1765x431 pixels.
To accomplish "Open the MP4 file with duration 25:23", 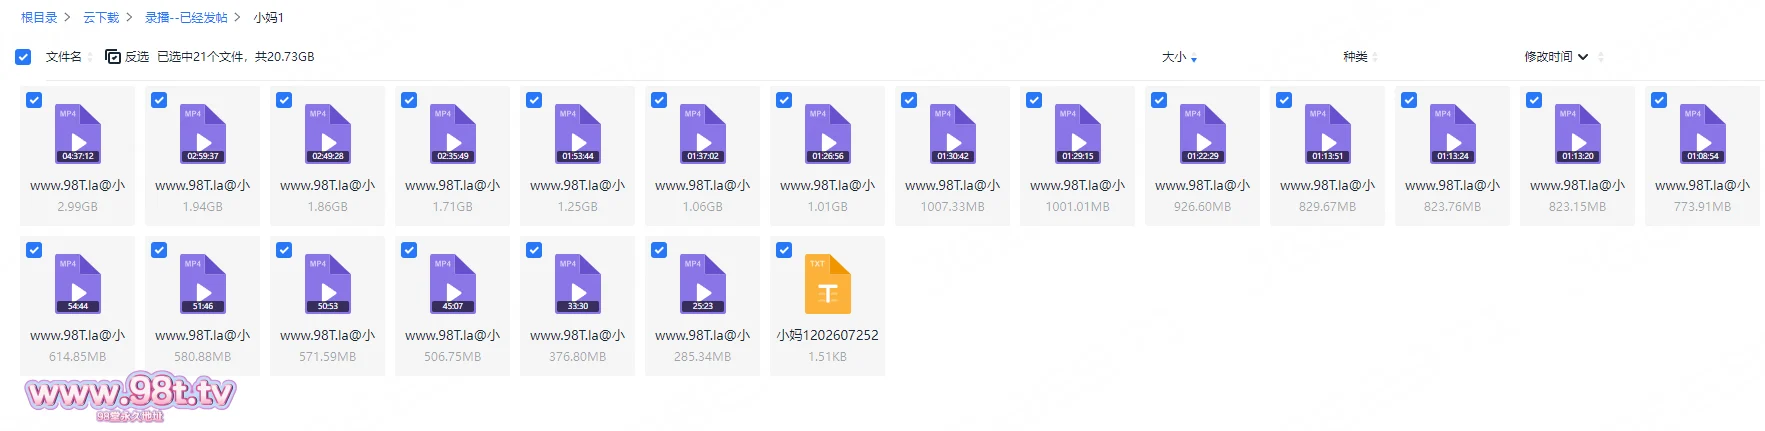I will [703, 284].
